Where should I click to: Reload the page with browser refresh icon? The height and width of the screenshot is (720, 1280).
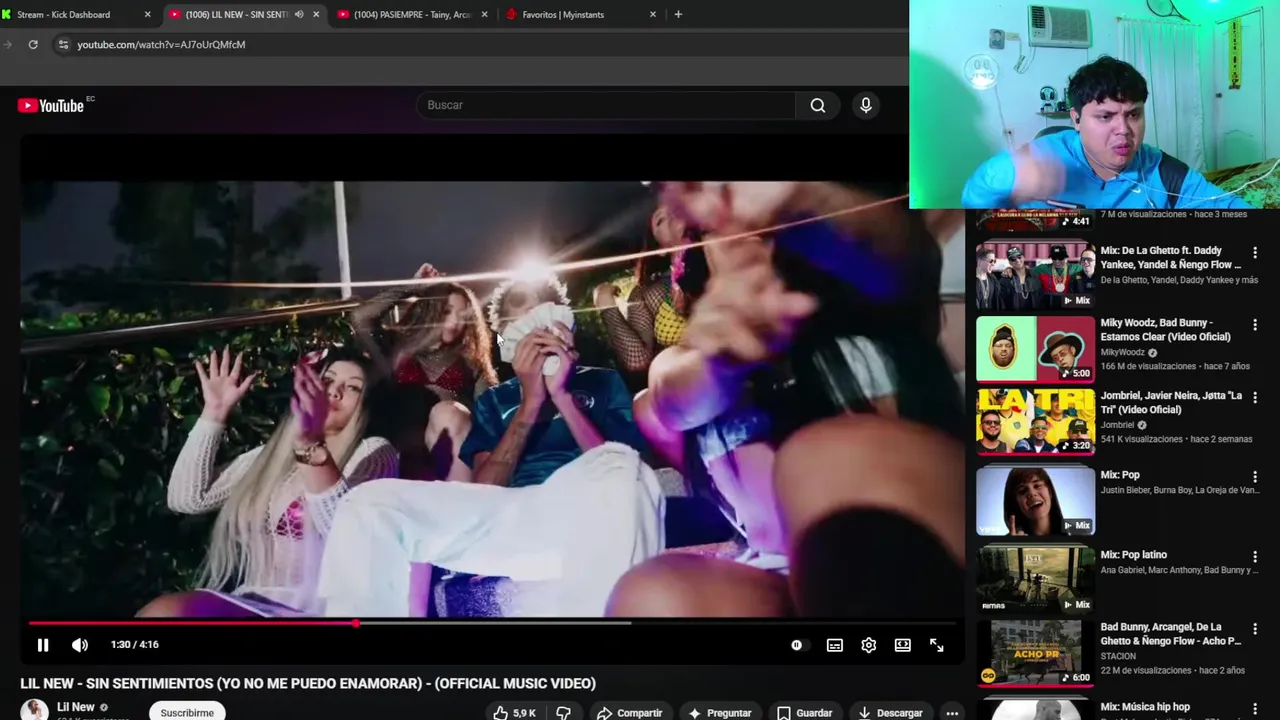pos(33,44)
